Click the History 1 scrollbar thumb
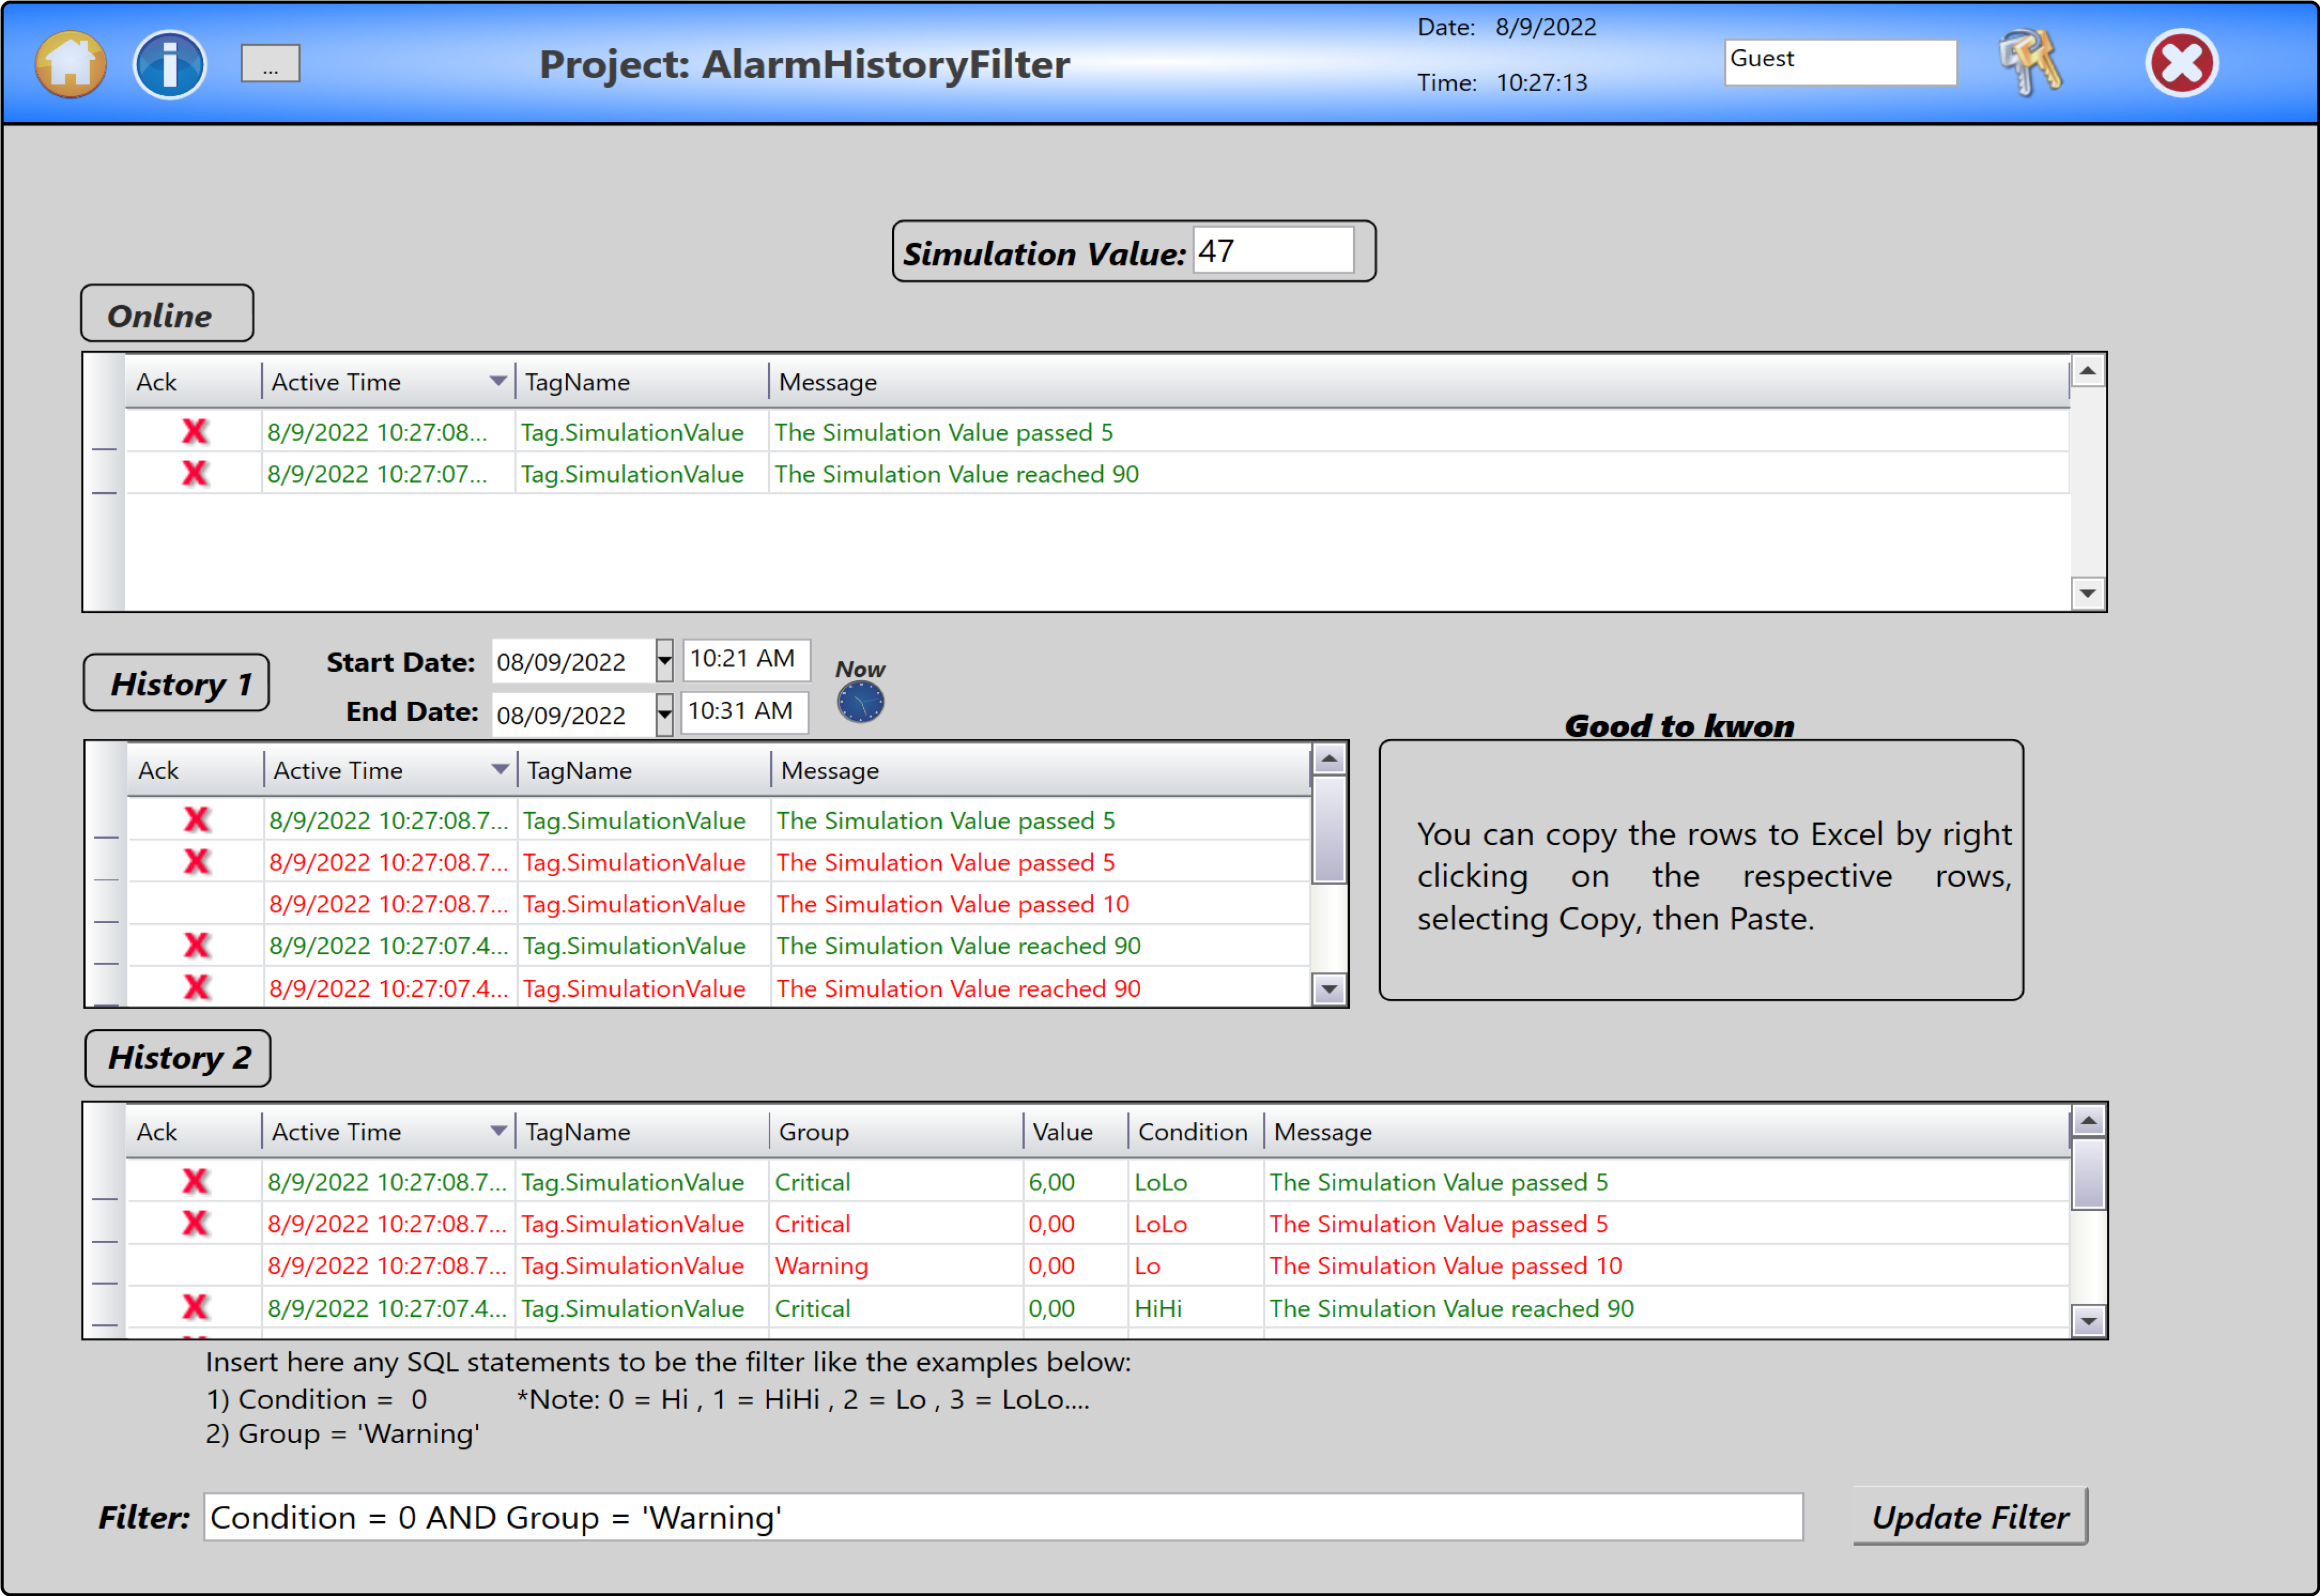 tap(1329, 829)
